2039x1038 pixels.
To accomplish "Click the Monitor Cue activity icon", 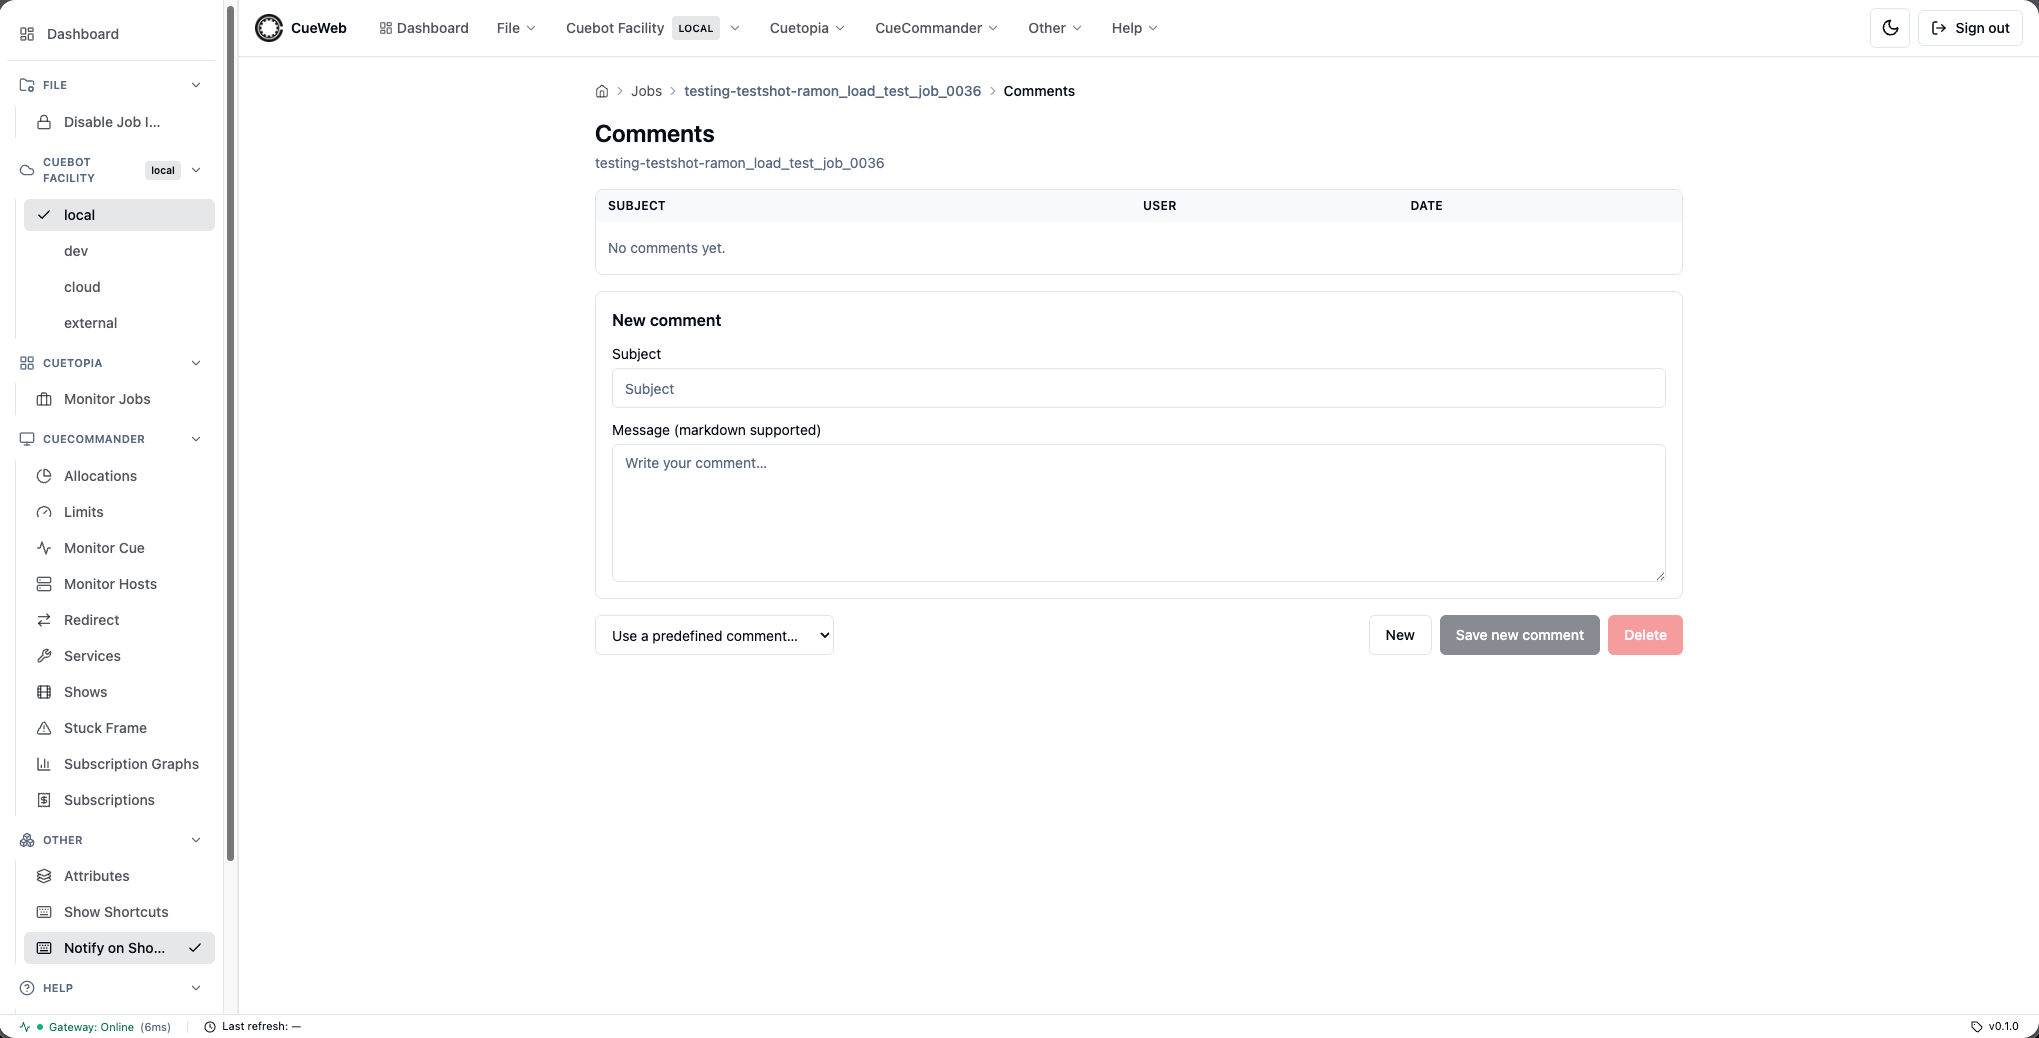I will point(44,548).
